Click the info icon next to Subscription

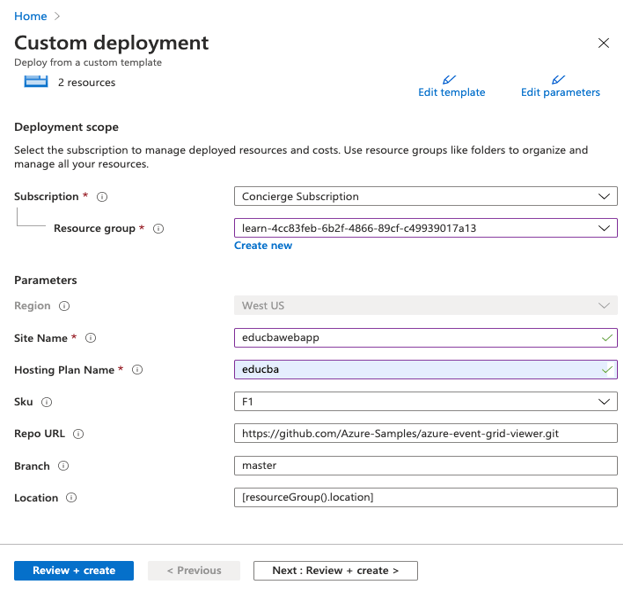pyautogui.click(x=102, y=197)
